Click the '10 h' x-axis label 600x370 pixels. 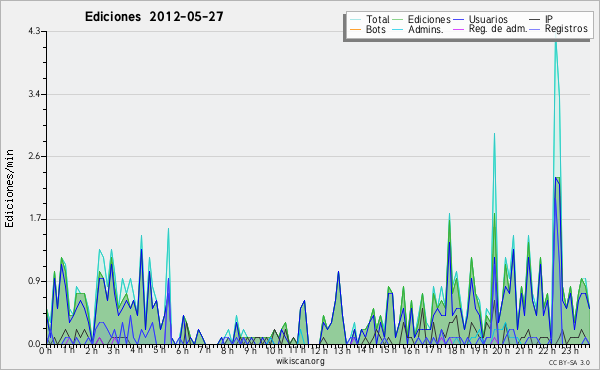point(274,350)
